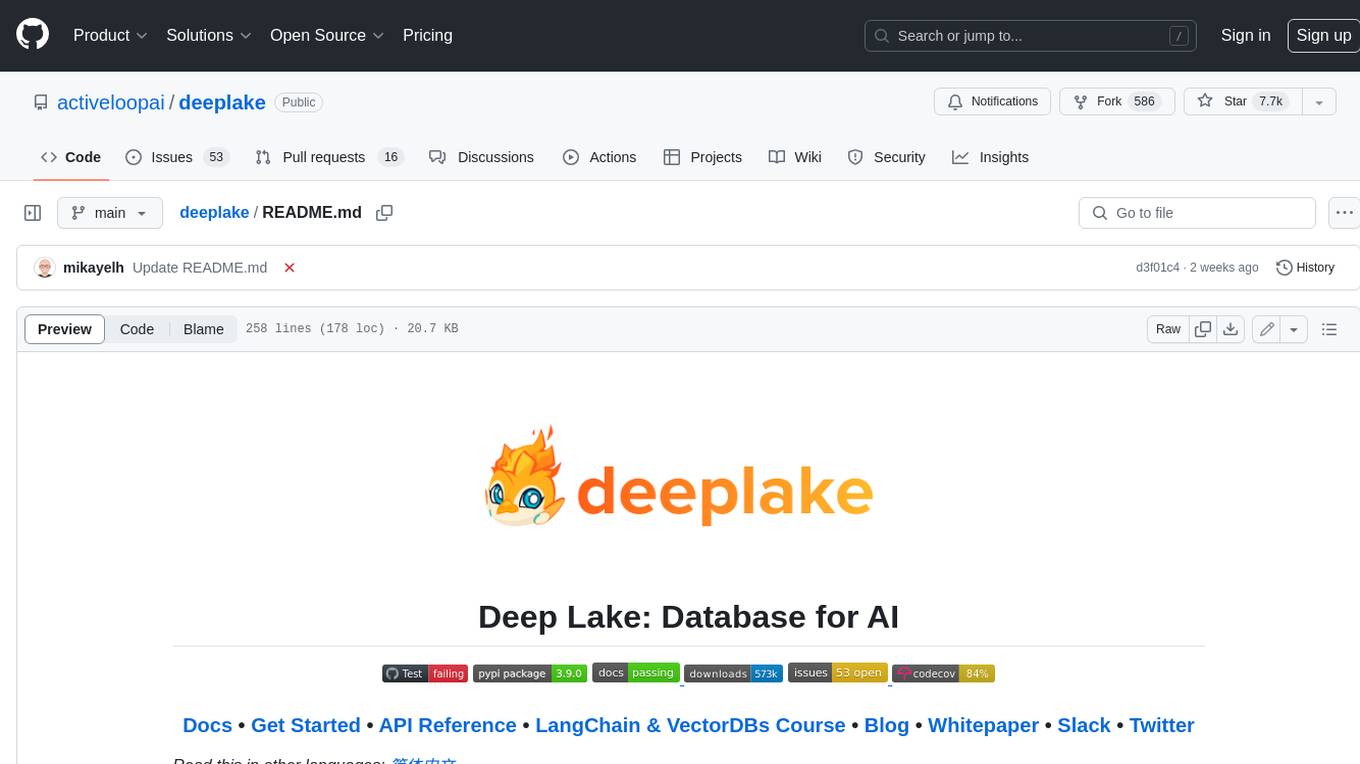
Task: Click the issues 53 open badge
Action: pos(838,673)
